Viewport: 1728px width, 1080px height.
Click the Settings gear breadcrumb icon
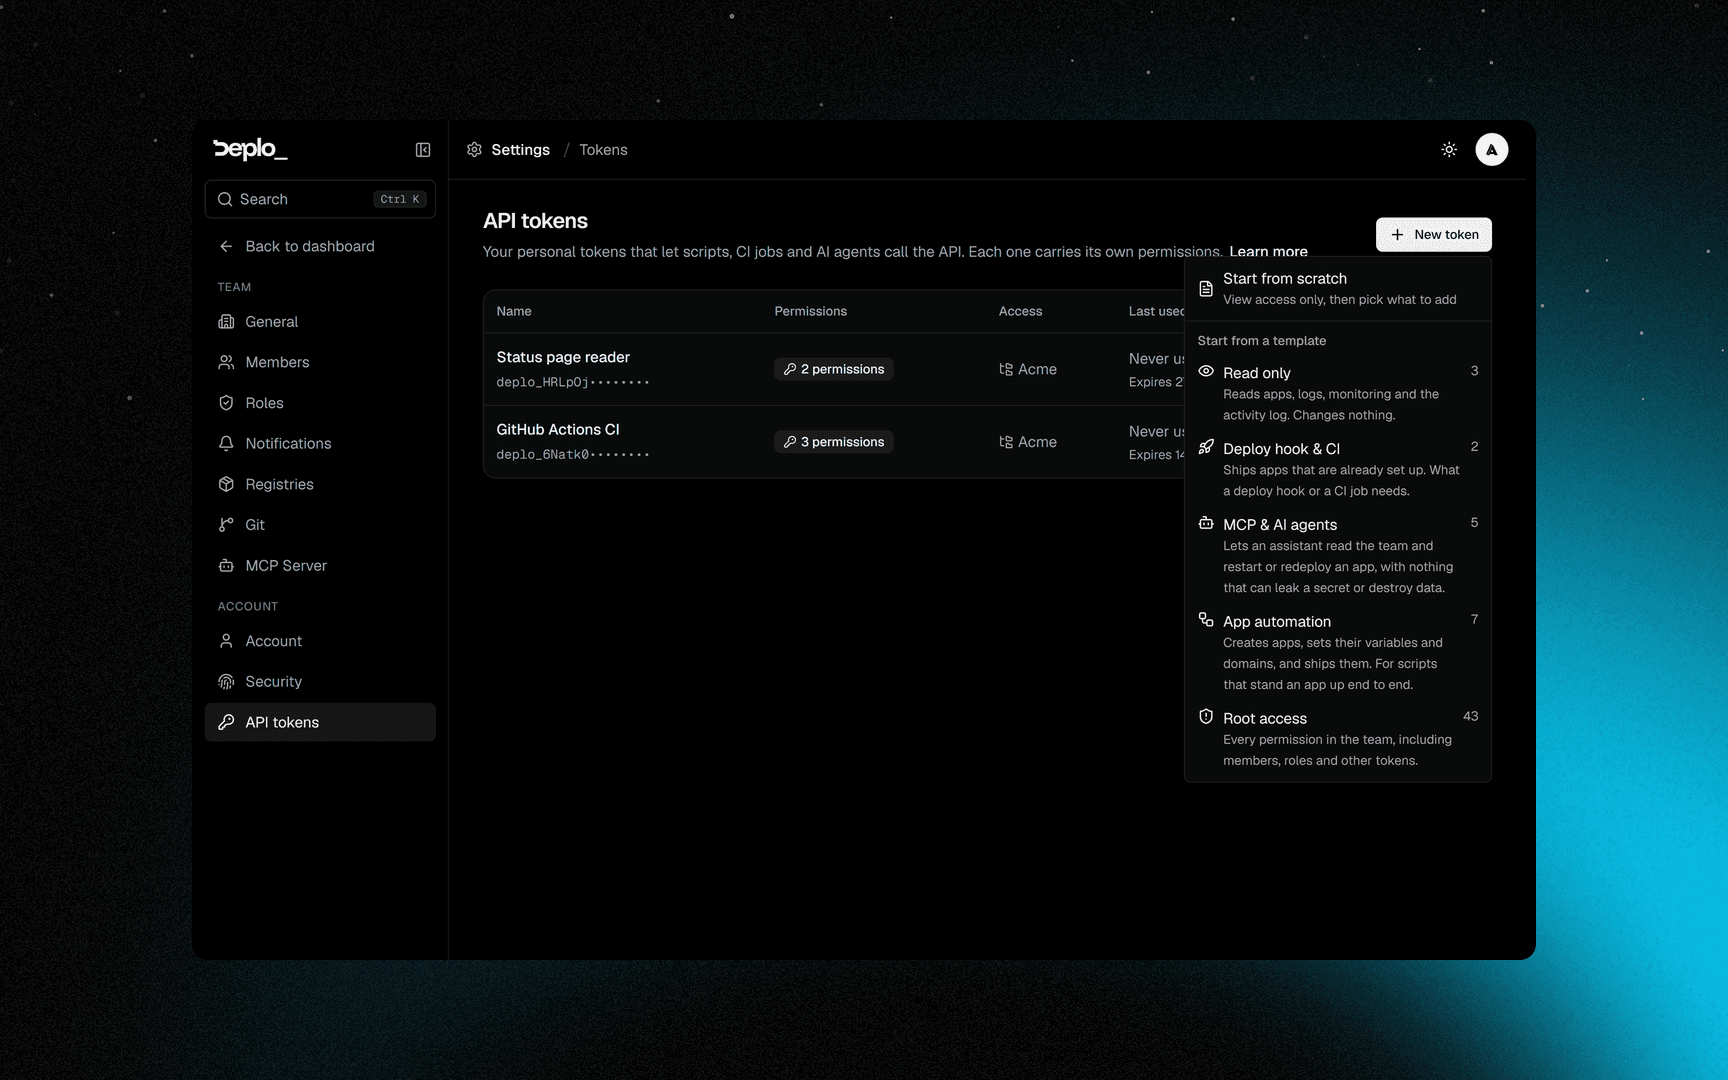coord(474,150)
